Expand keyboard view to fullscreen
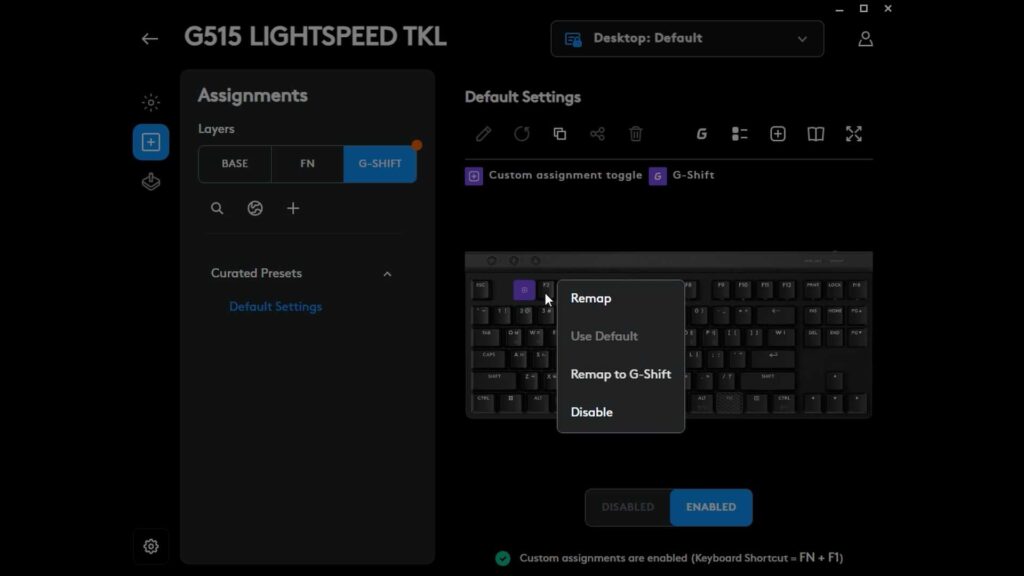The image size is (1024, 576). pos(854,134)
